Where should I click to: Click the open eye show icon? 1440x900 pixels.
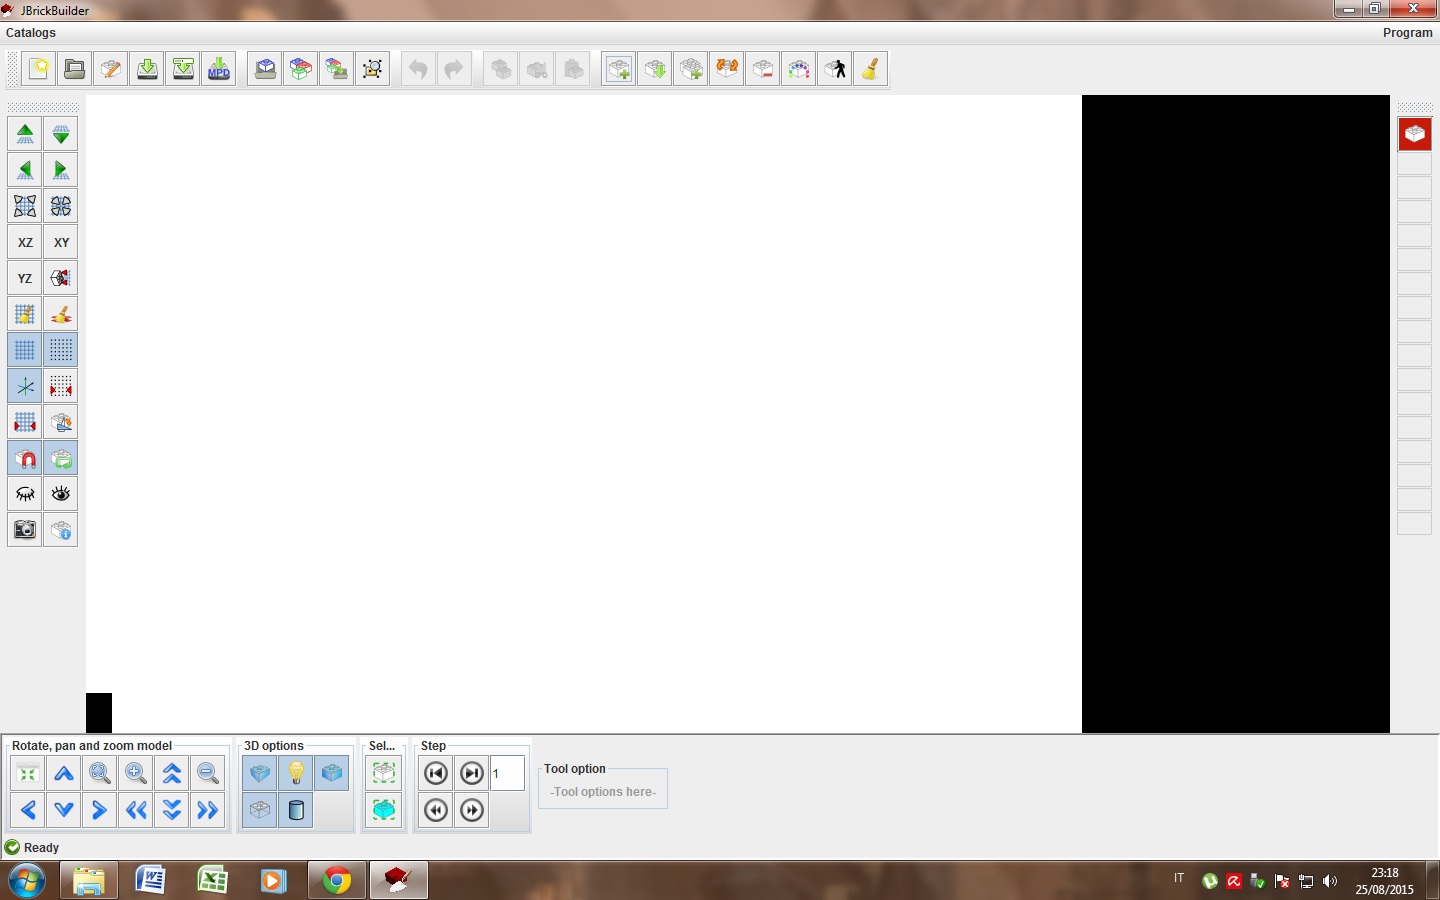click(x=61, y=494)
